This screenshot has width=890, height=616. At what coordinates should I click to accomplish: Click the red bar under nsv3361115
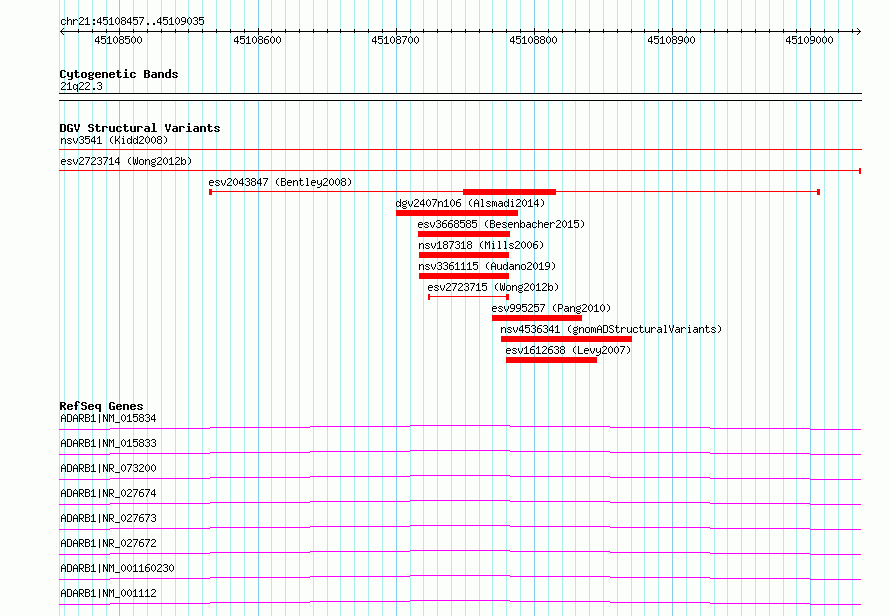click(464, 276)
